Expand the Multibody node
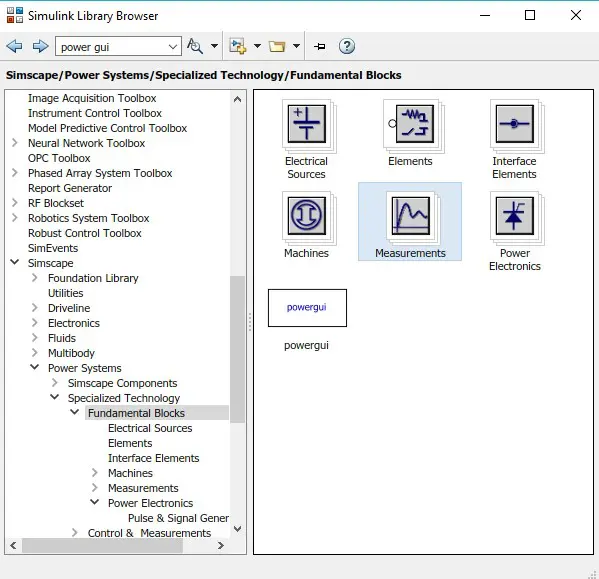599x579 pixels. 35,353
